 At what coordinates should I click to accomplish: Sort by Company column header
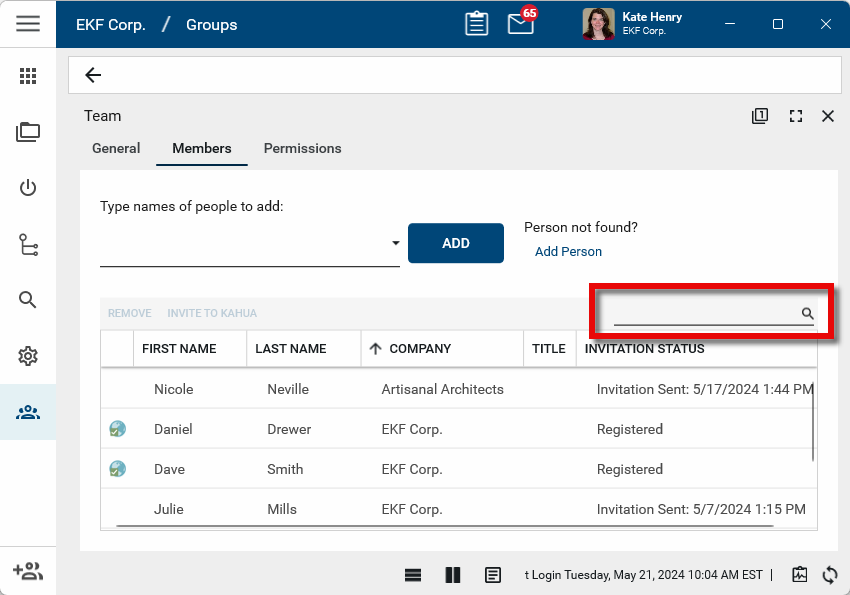point(420,349)
